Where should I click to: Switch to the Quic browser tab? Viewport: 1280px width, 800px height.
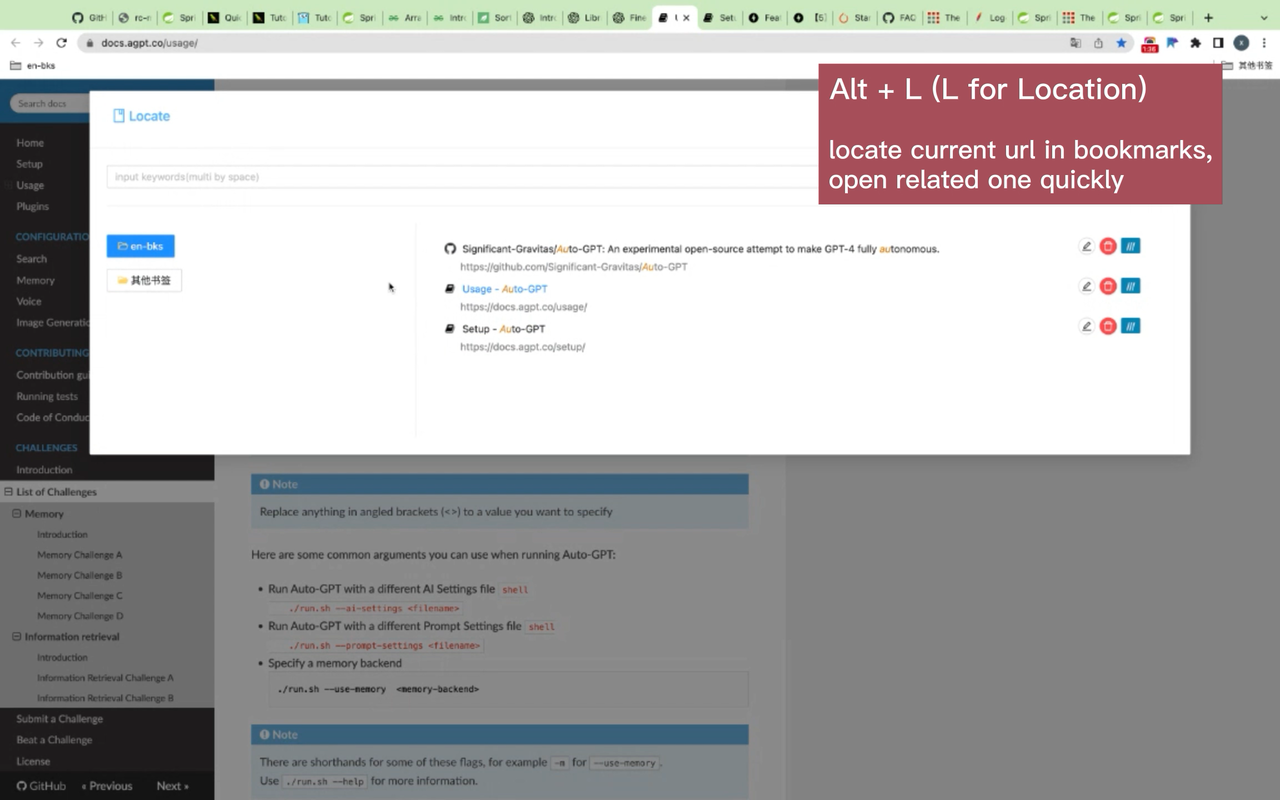pyautogui.click(x=225, y=17)
